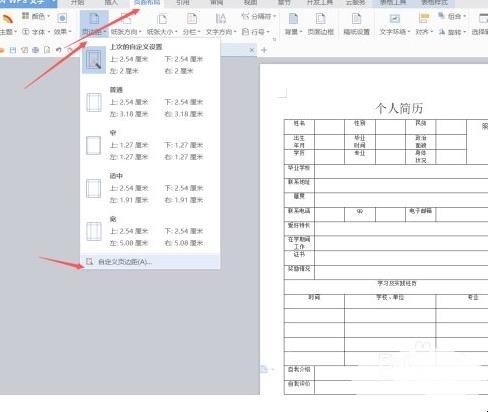Open the 开发工具 ribbon tab
This screenshot has height=412, width=488.
[x=320, y=3]
